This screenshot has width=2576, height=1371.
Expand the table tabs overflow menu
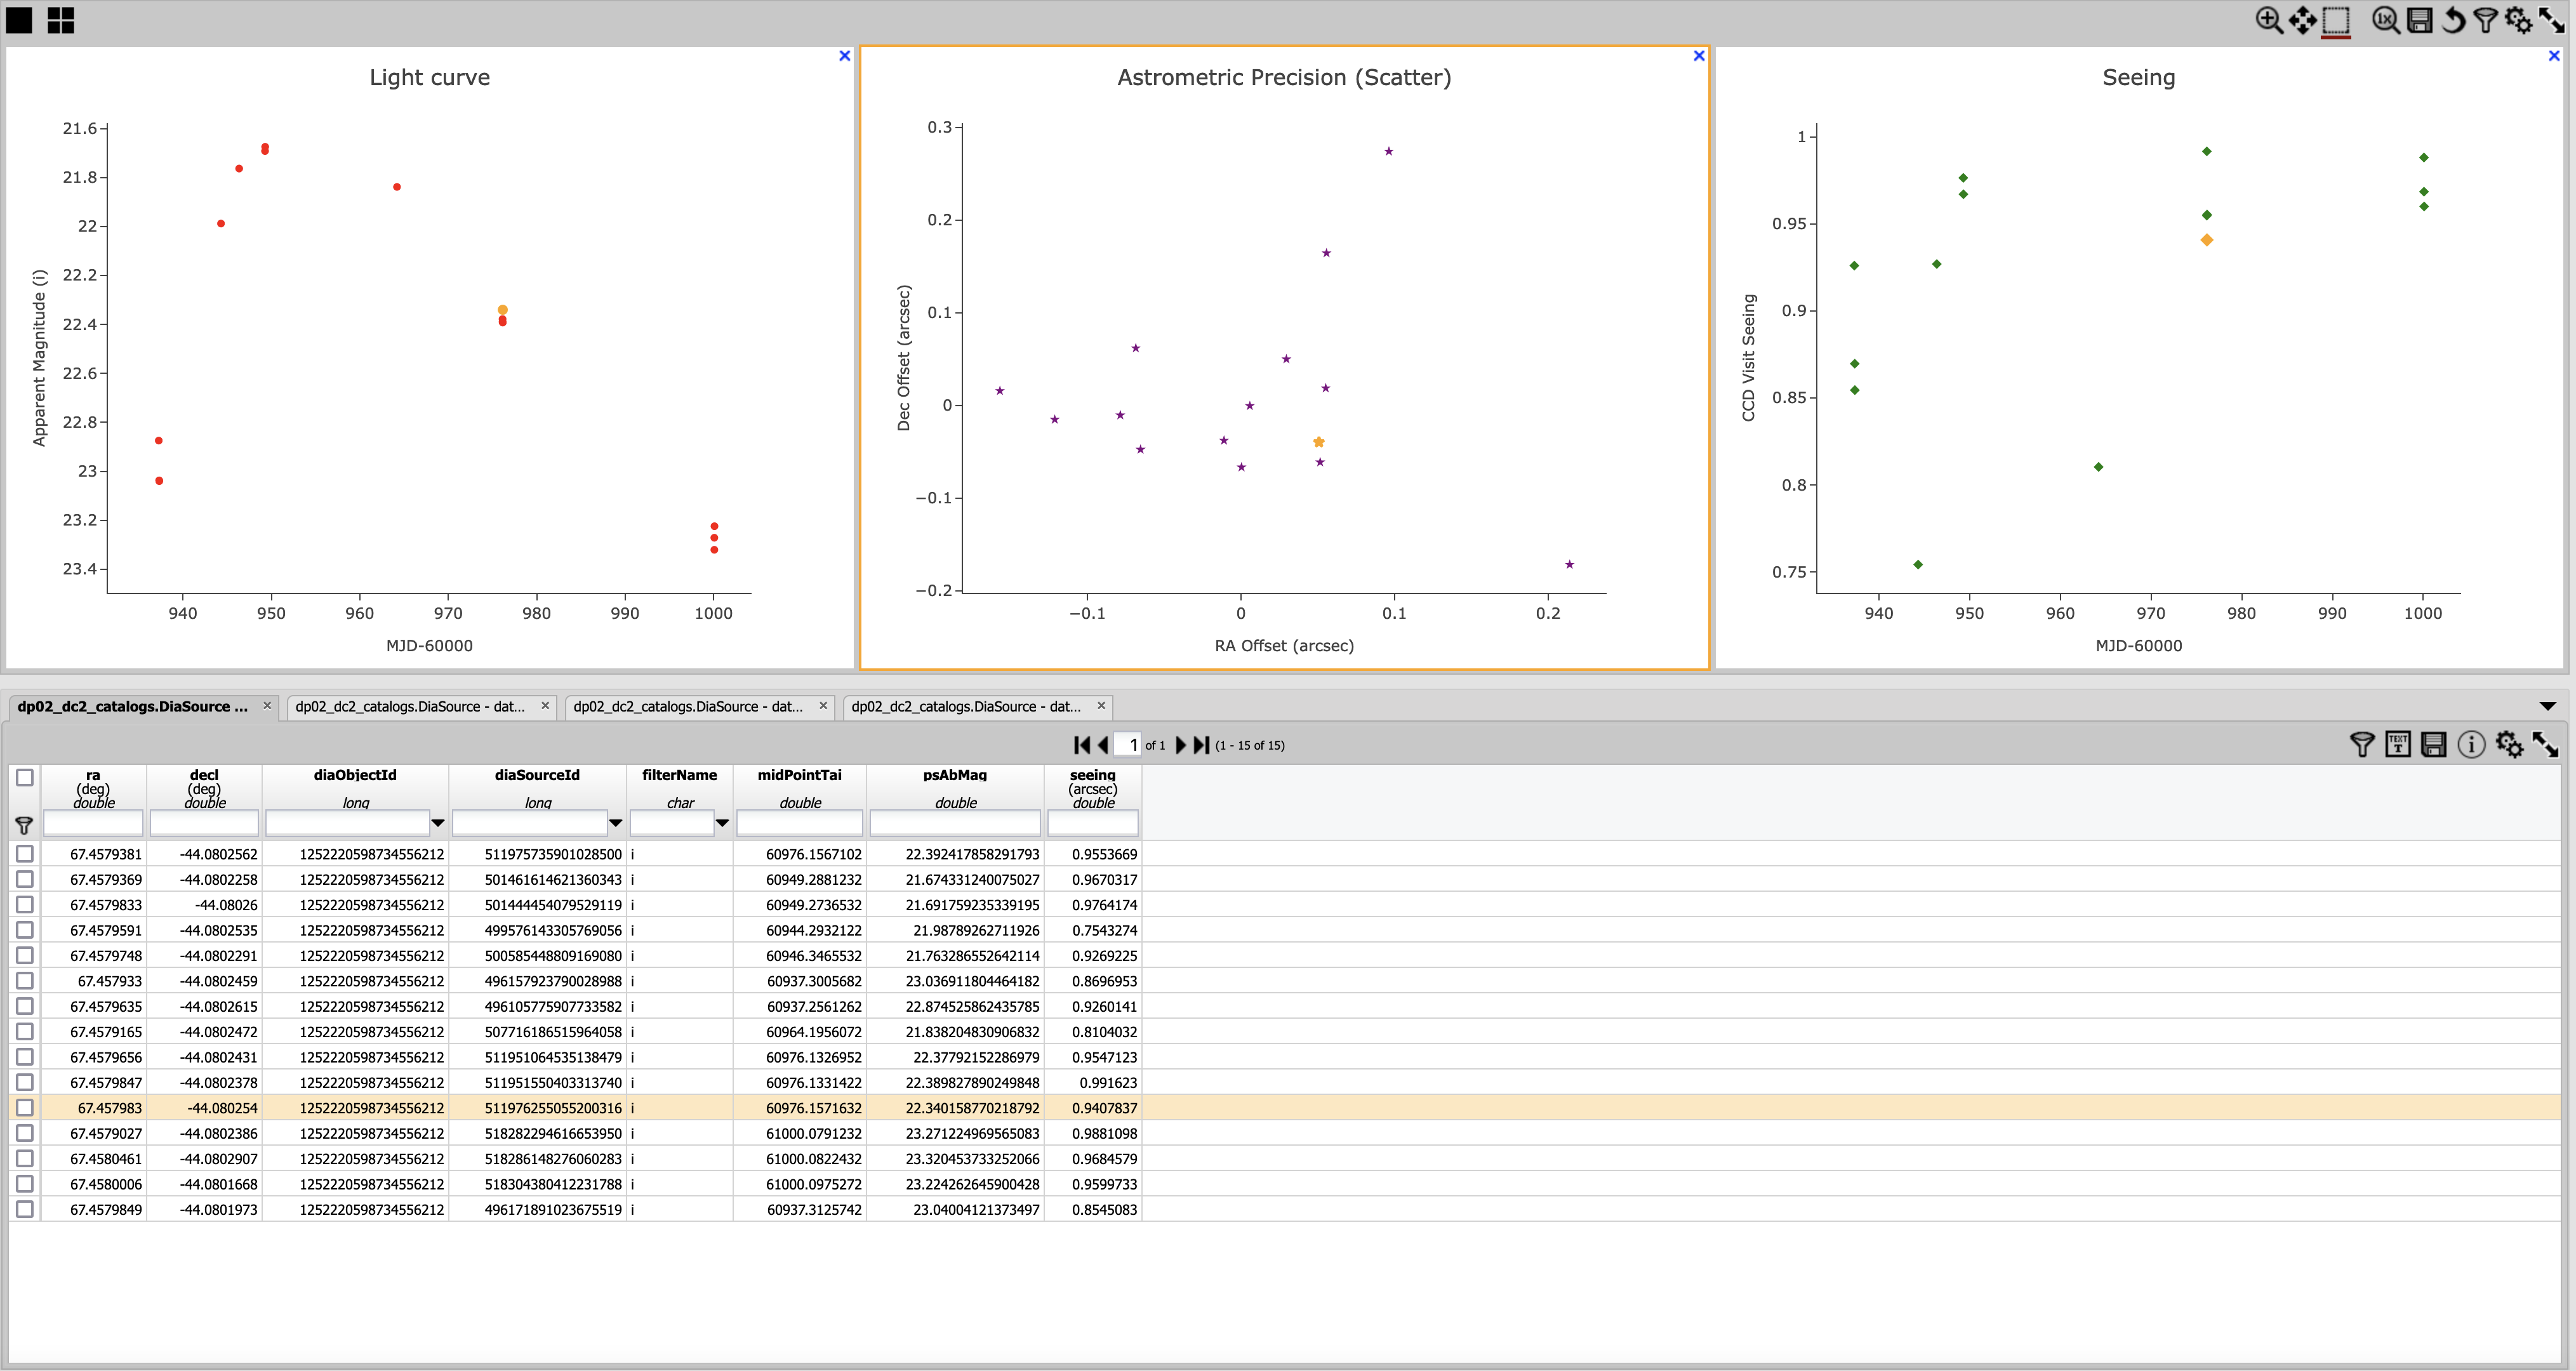point(2547,706)
